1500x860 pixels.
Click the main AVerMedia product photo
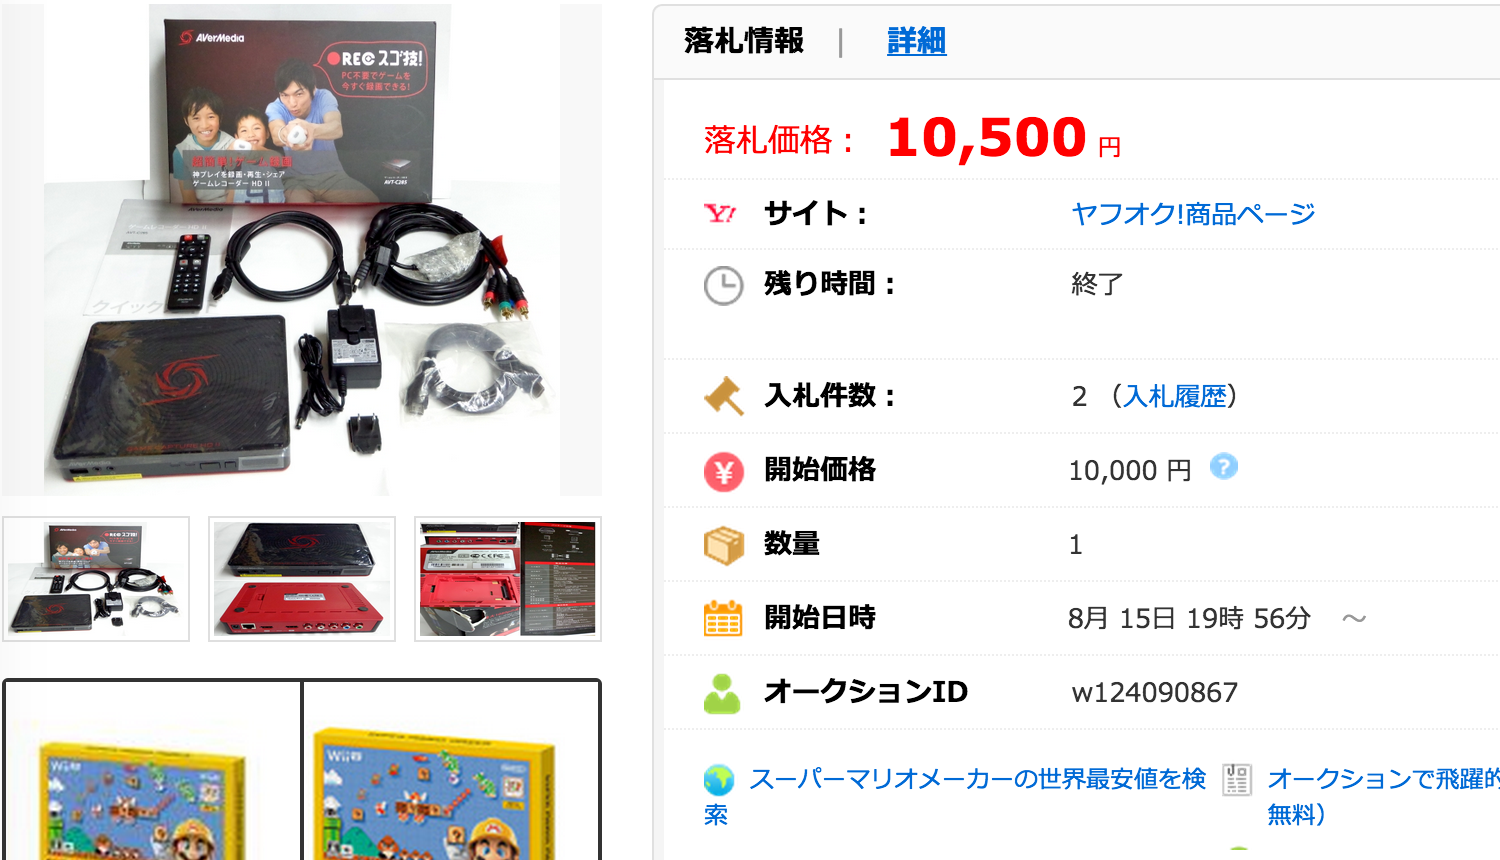(301, 249)
